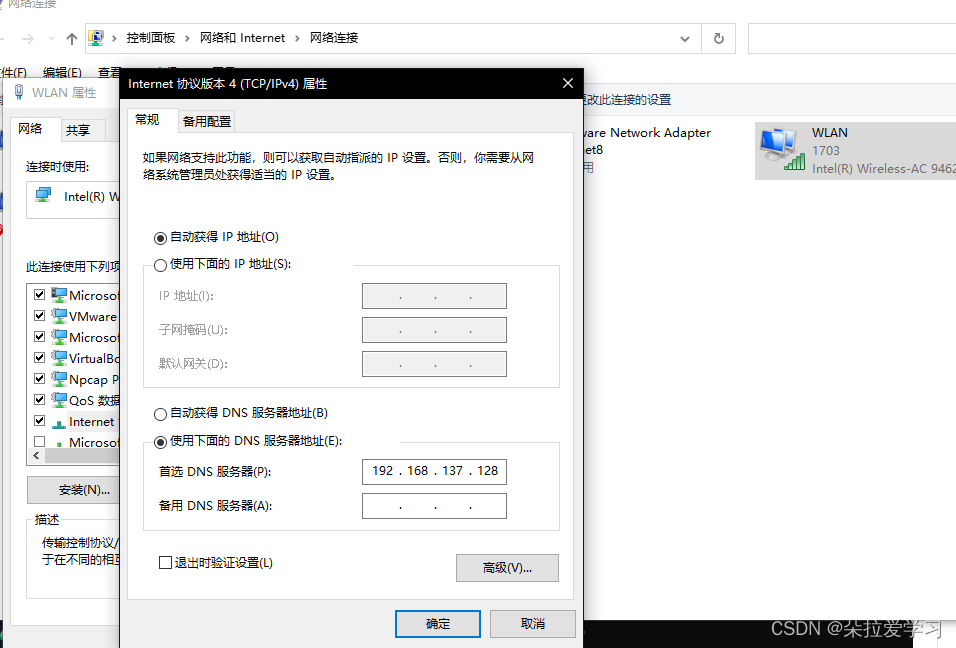Click the forward navigation arrow
The width and height of the screenshot is (956, 648).
pyautogui.click(x=28, y=38)
